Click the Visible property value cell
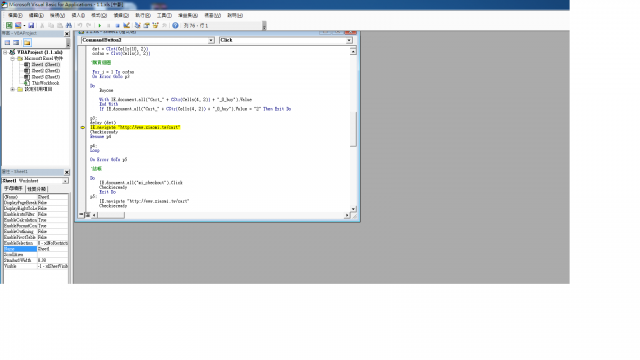Viewport: 640px width, 360px height. [53, 266]
